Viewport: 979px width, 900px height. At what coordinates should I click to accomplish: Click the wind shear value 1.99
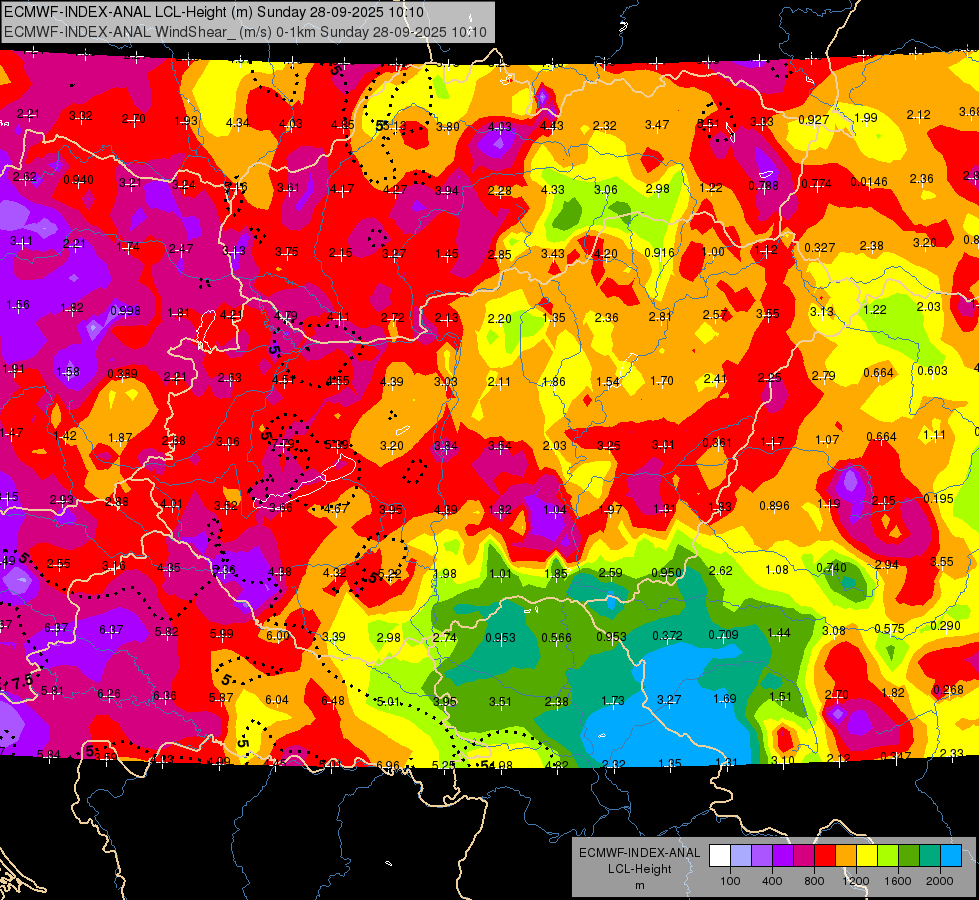click(865, 118)
